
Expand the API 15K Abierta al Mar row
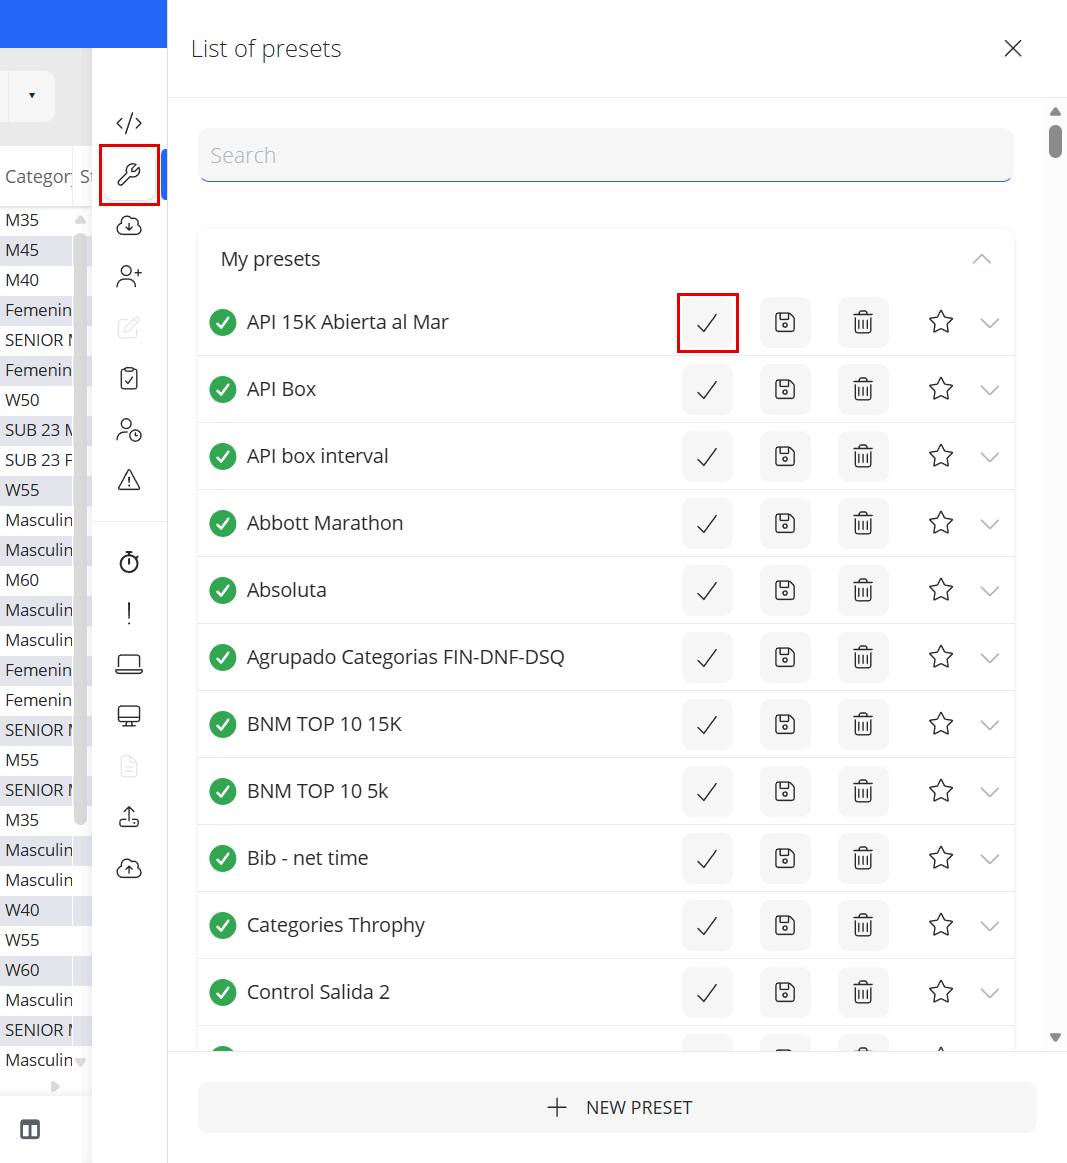coord(990,323)
